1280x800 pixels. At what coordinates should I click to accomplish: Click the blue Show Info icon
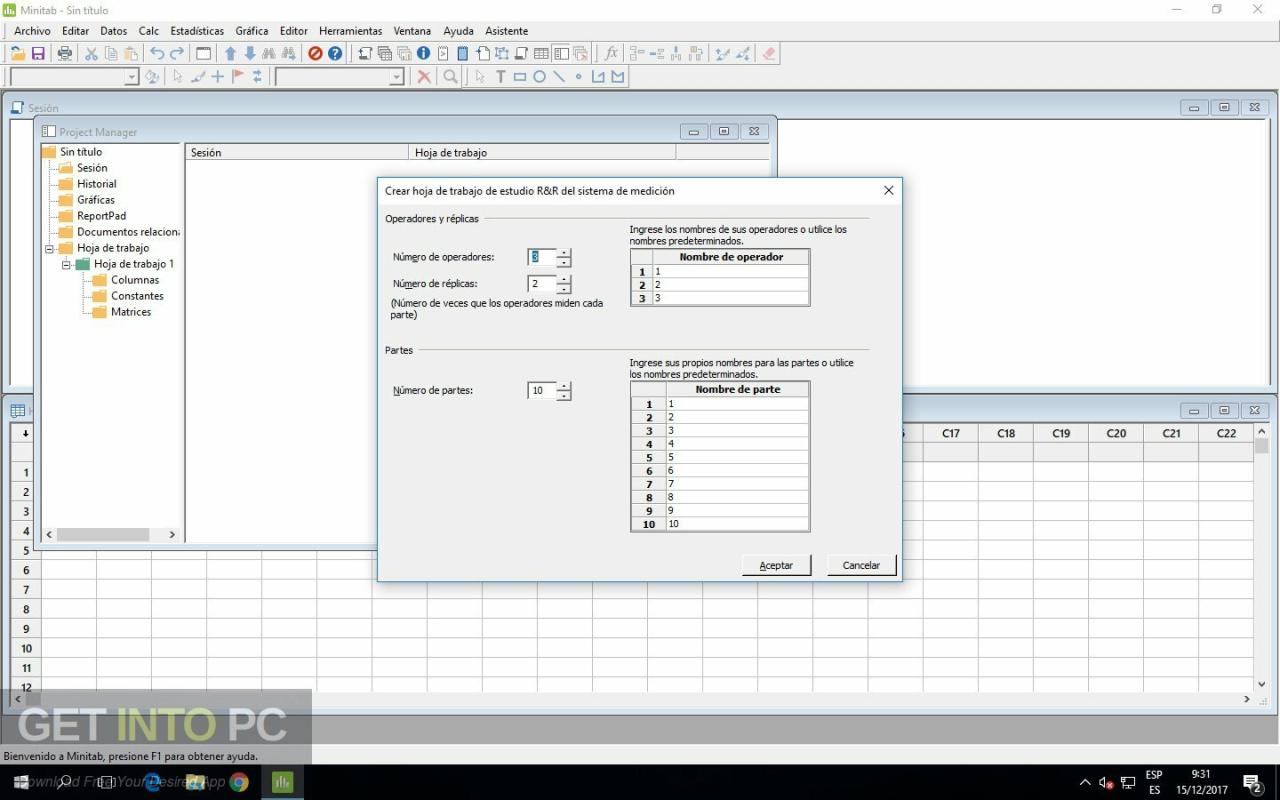(x=423, y=54)
